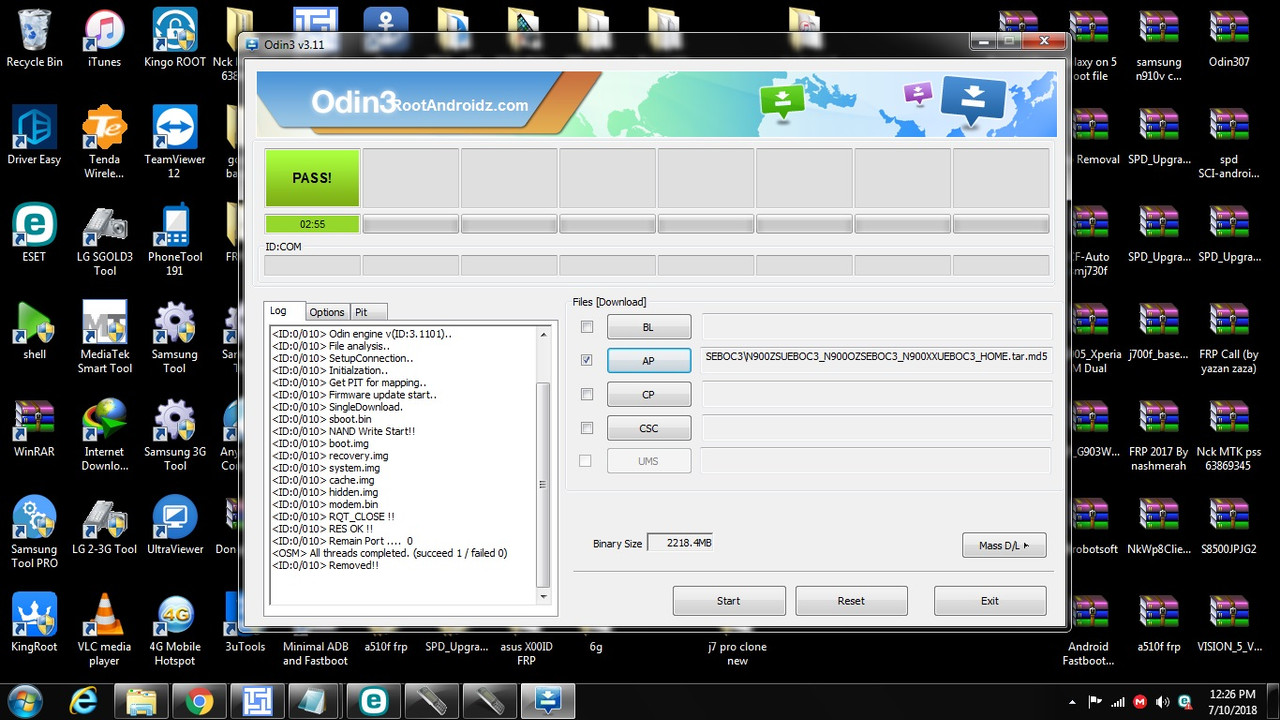Open the volume control in system tray
Screen dimensions: 1280x720
point(1163,701)
